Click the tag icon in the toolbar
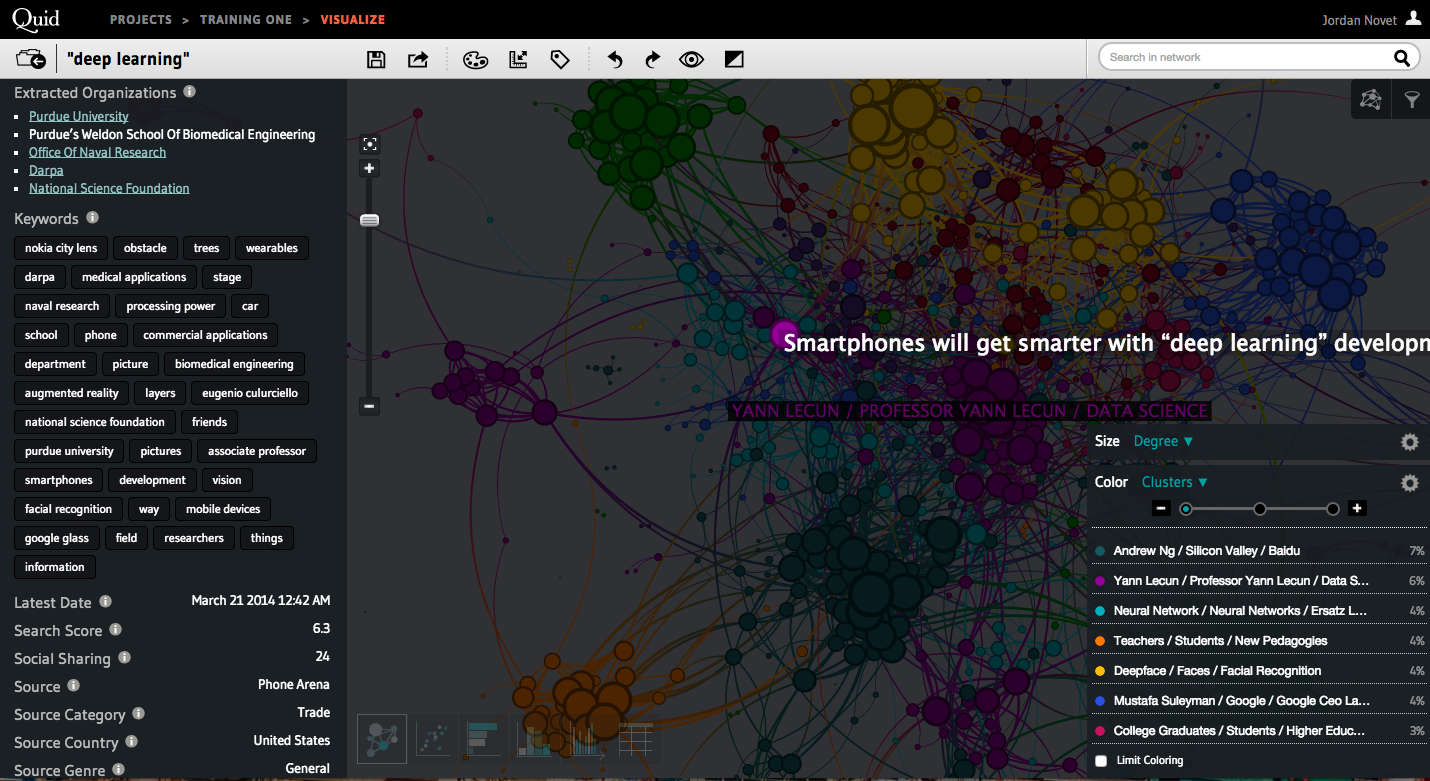The width and height of the screenshot is (1430, 781). tap(560, 60)
